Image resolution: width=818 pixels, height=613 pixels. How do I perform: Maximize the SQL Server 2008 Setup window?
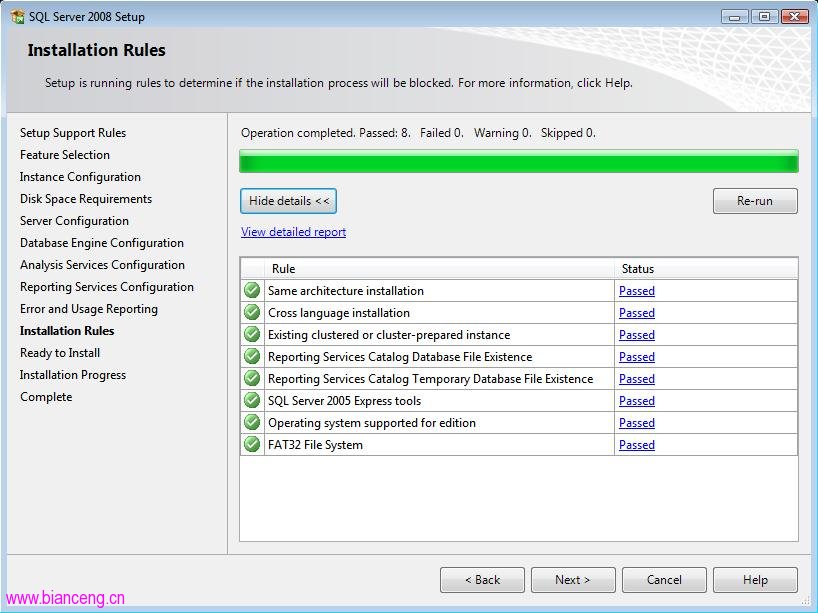764,17
